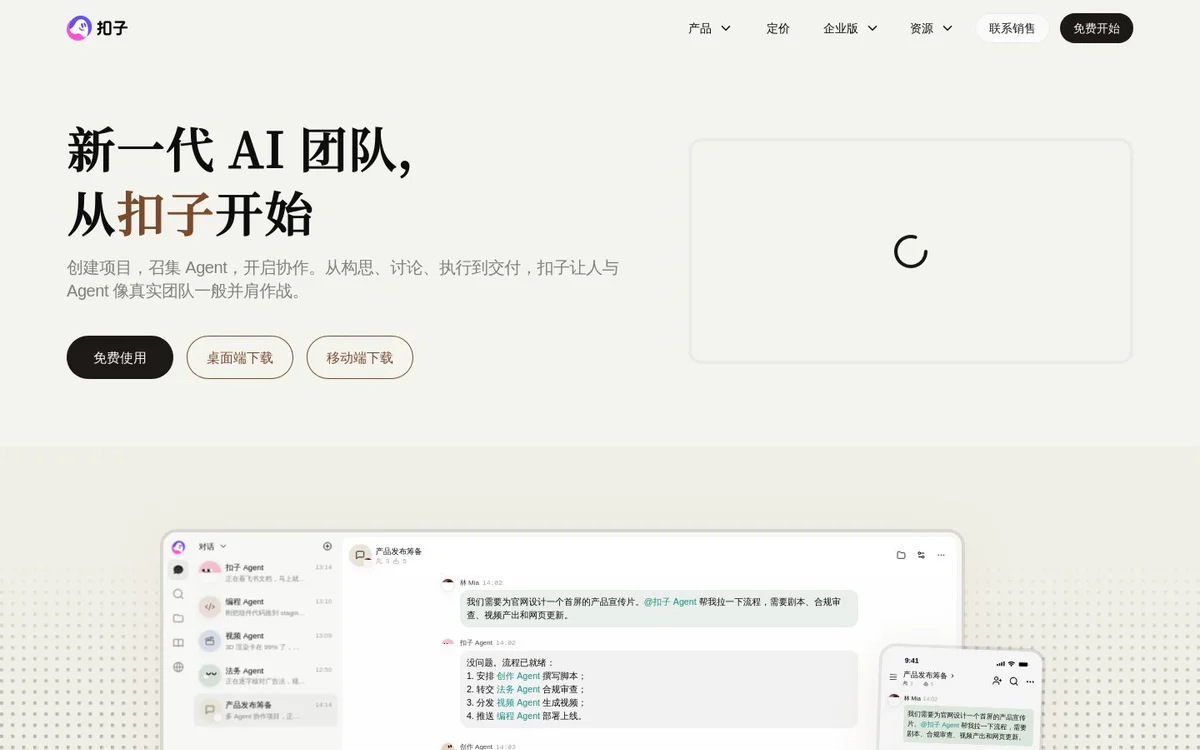Click the 桌面端下载 button
This screenshot has width=1200, height=750.
240,357
